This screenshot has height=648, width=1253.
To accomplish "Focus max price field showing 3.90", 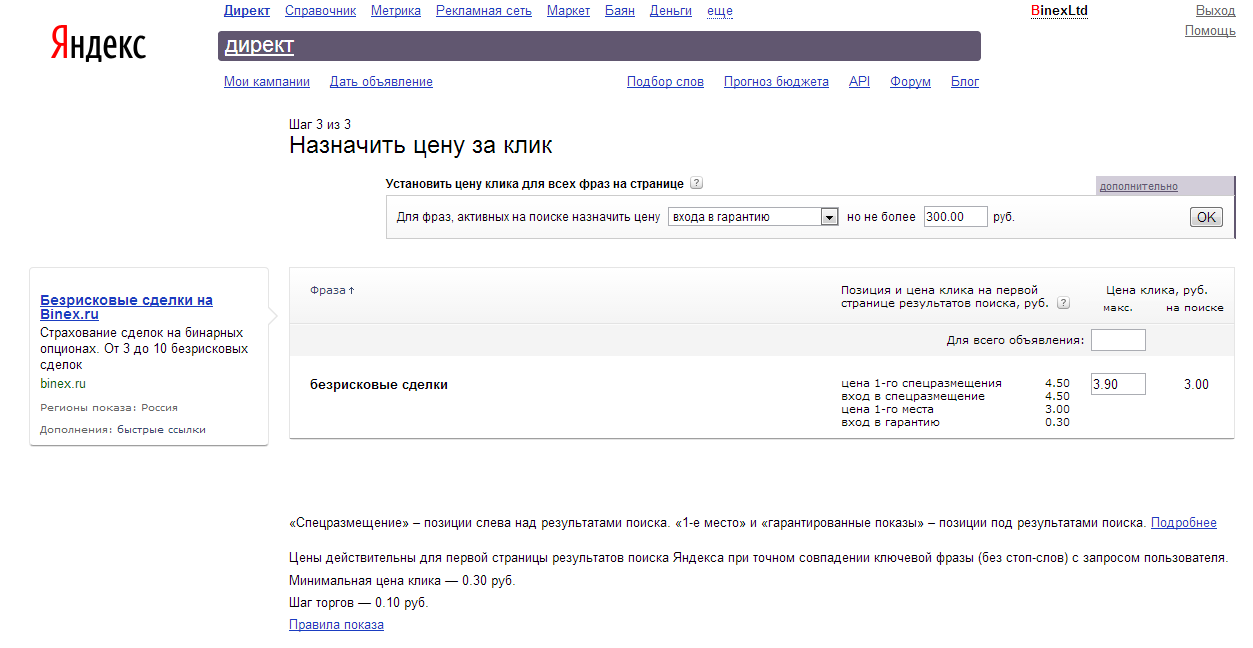I will pyautogui.click(x=1118, y=384).
